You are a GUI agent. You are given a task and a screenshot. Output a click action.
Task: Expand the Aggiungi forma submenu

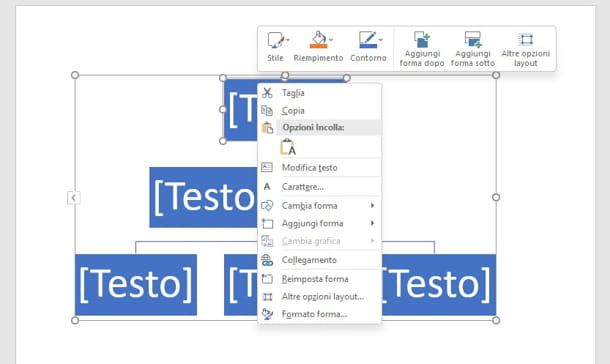319,223
